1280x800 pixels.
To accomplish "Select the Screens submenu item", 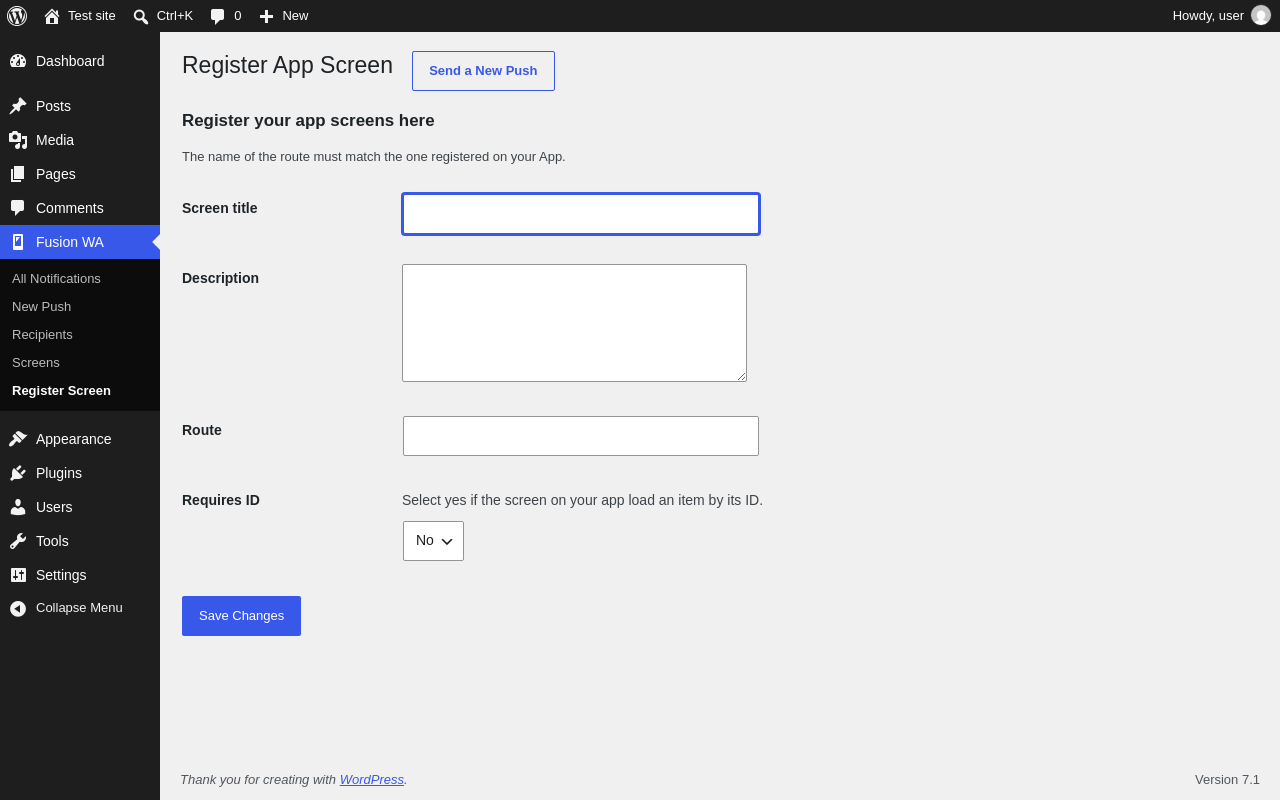I will click(x=36, y=363).
